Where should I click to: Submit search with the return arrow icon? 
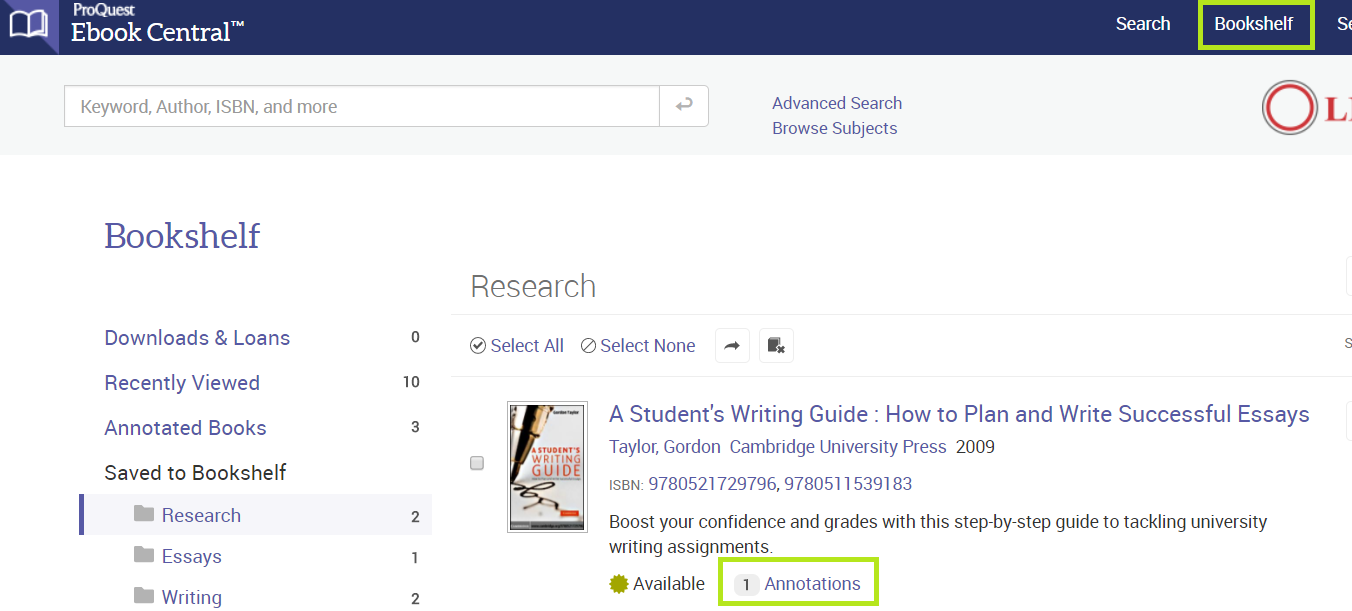pos(684,106)
